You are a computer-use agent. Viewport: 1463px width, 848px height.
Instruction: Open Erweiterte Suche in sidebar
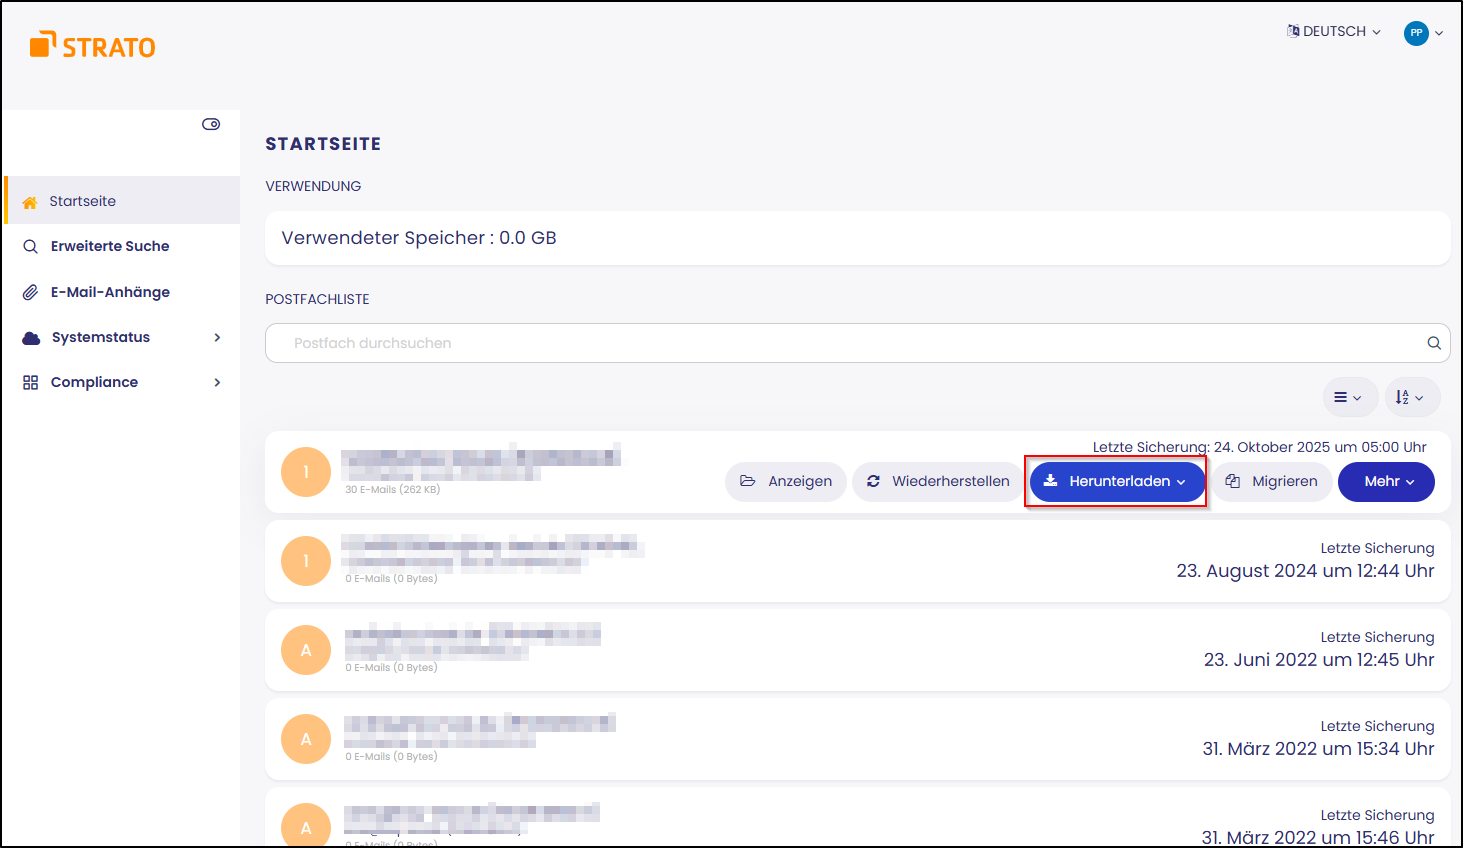[x=110, y=246]
